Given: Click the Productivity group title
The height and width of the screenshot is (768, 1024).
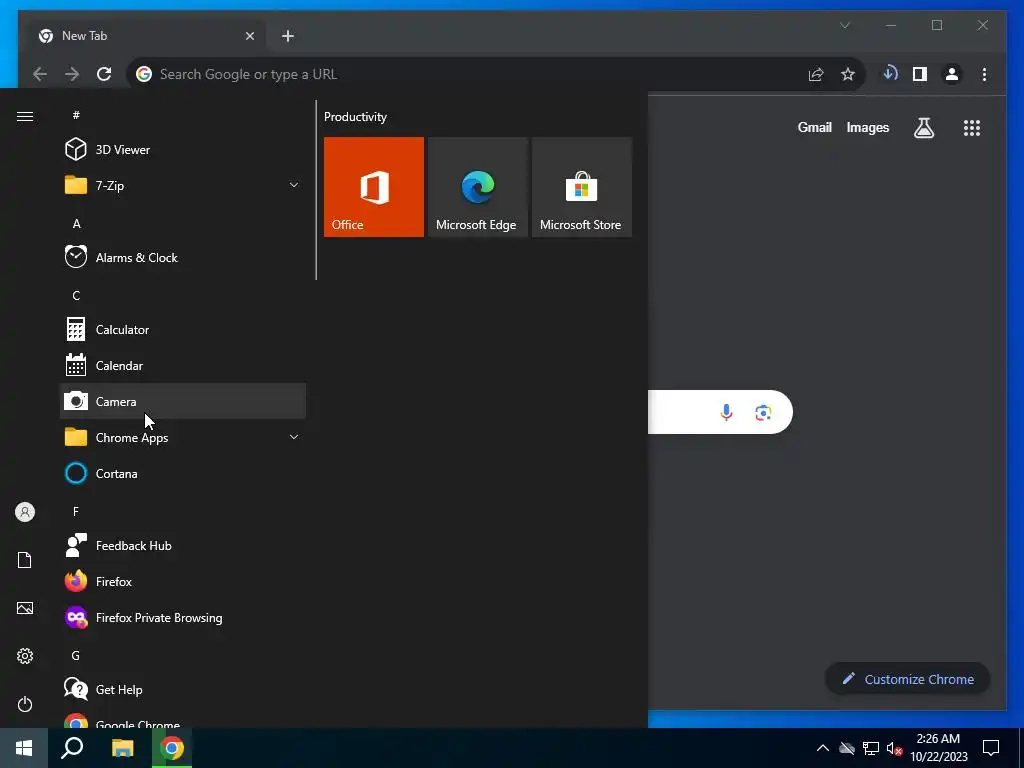Looking at the screenshot, I should coord(355,117).
